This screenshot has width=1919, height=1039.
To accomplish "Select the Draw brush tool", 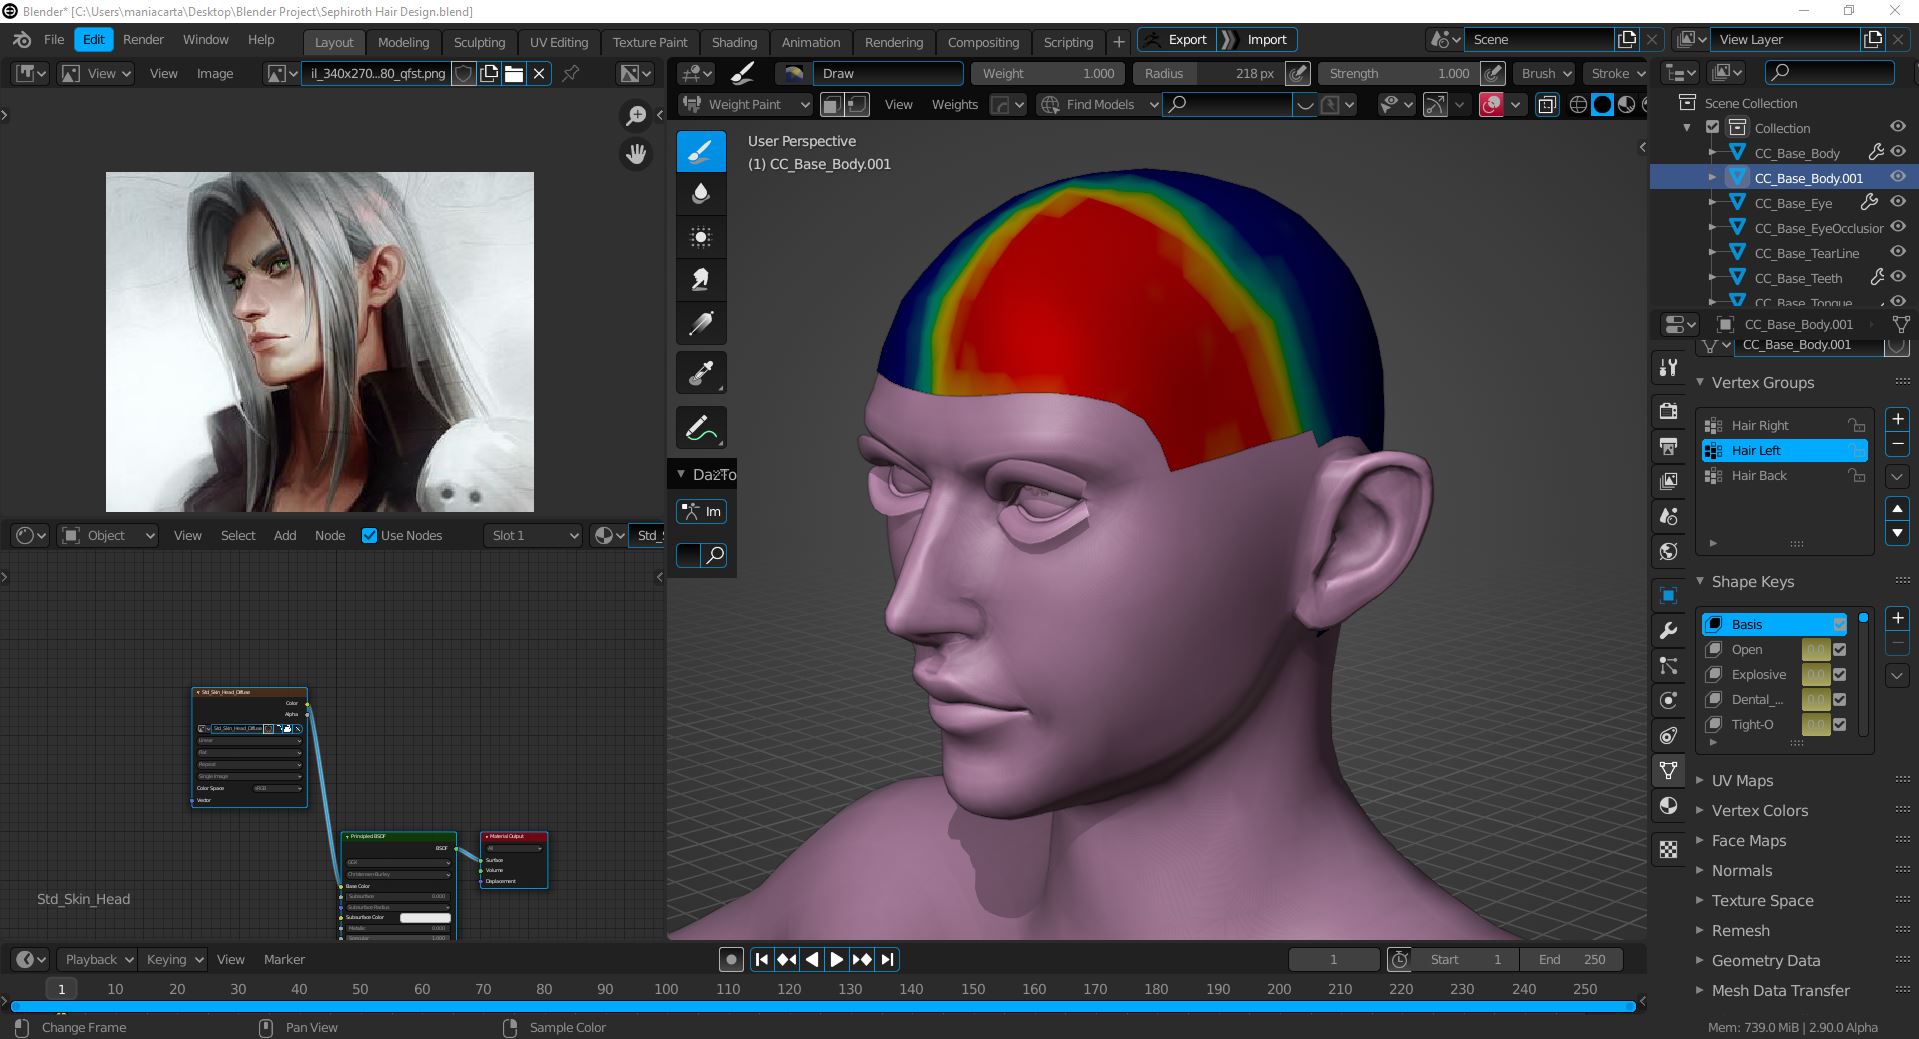I will click(x=701, y=152).
